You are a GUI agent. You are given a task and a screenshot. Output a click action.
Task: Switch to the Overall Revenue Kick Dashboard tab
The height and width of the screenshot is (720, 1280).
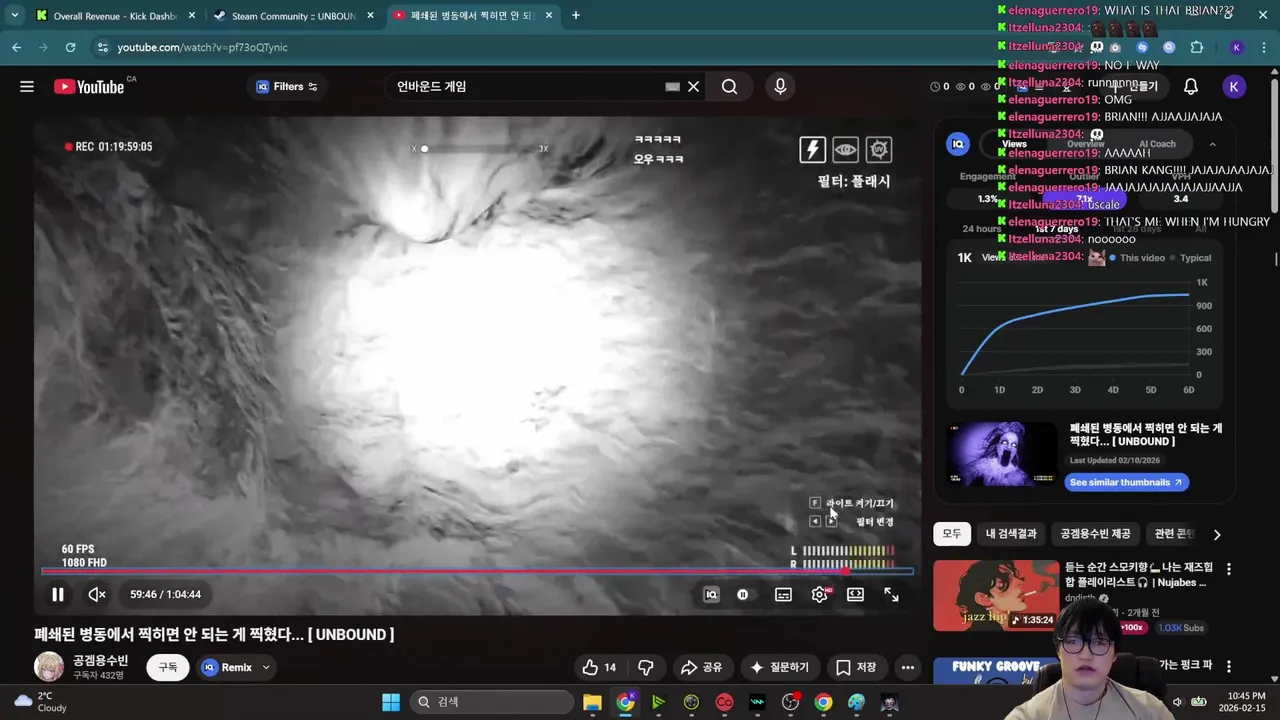[x=113, y=16]
